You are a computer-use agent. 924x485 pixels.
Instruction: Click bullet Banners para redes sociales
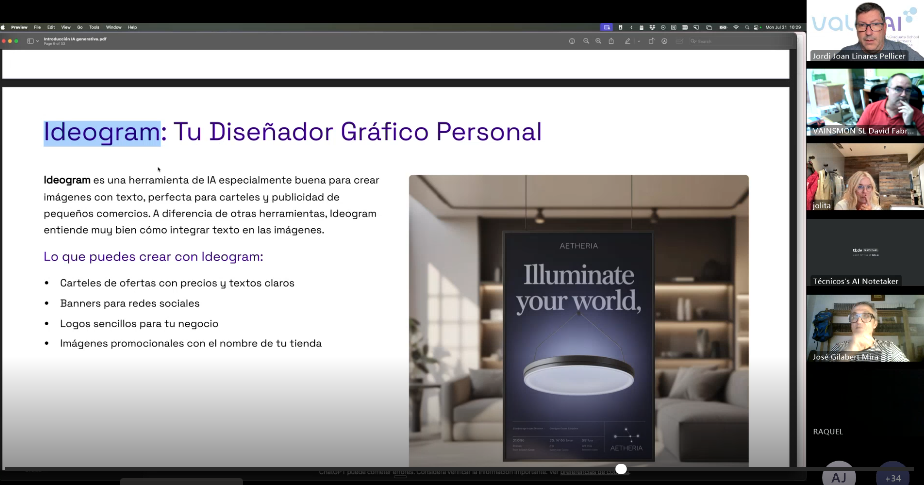[130, 303]
